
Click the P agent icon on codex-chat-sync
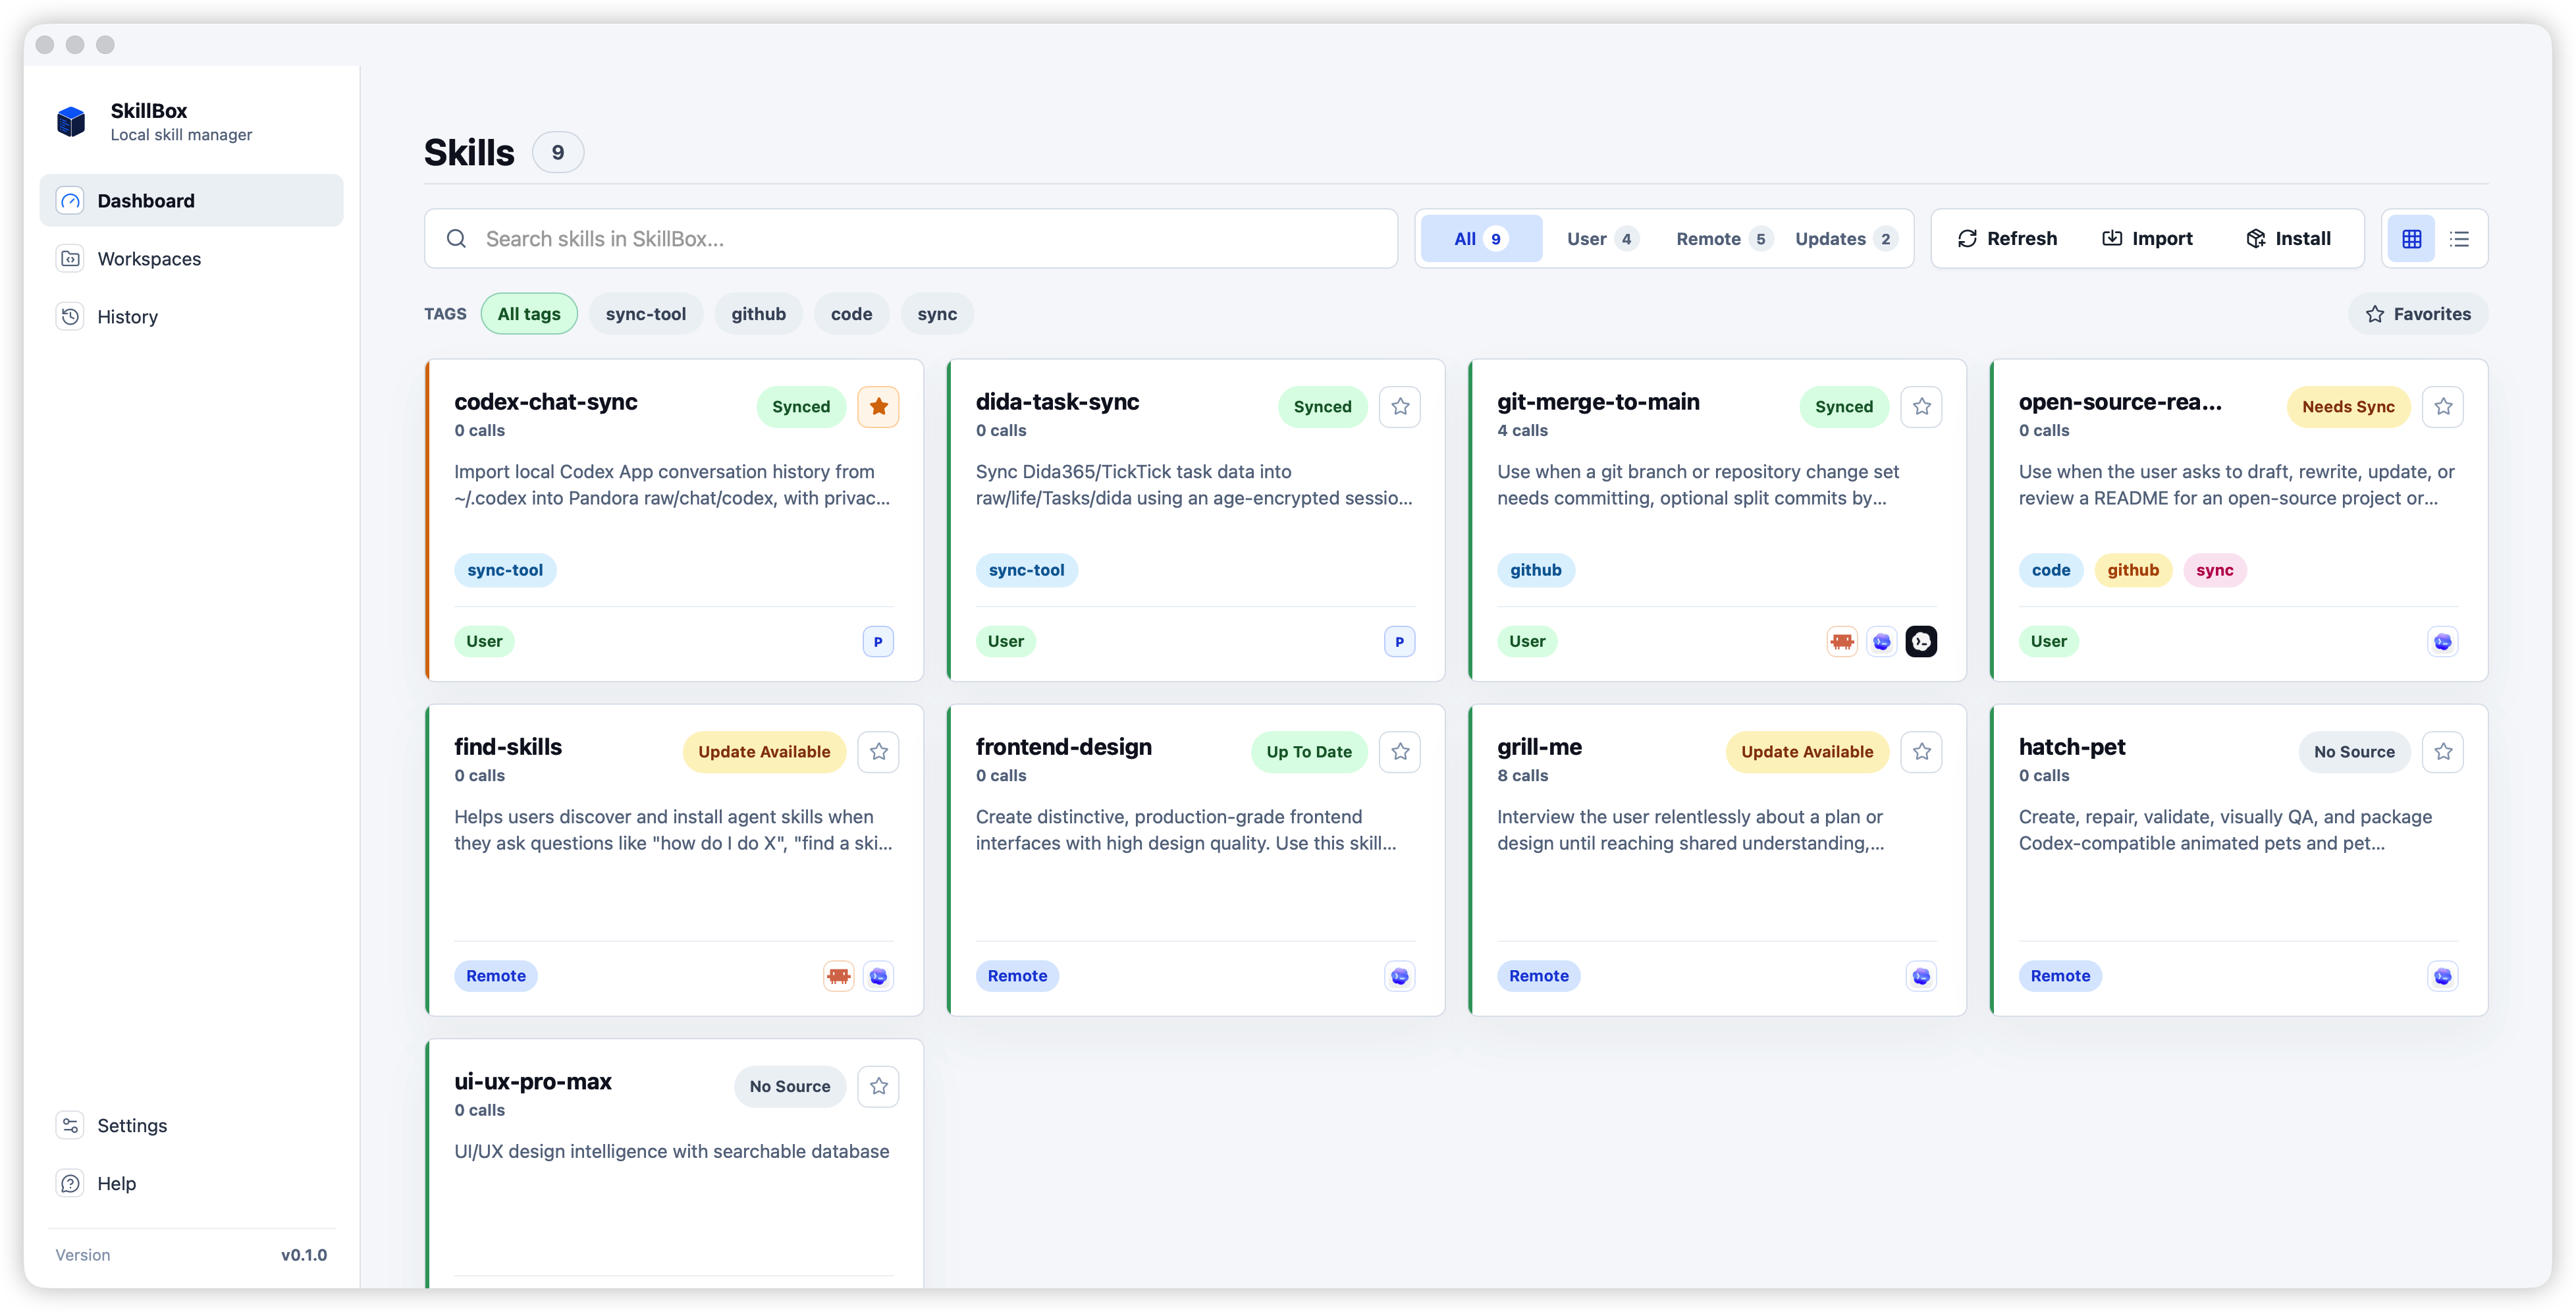pyautogui.click(x=878, y=642)
